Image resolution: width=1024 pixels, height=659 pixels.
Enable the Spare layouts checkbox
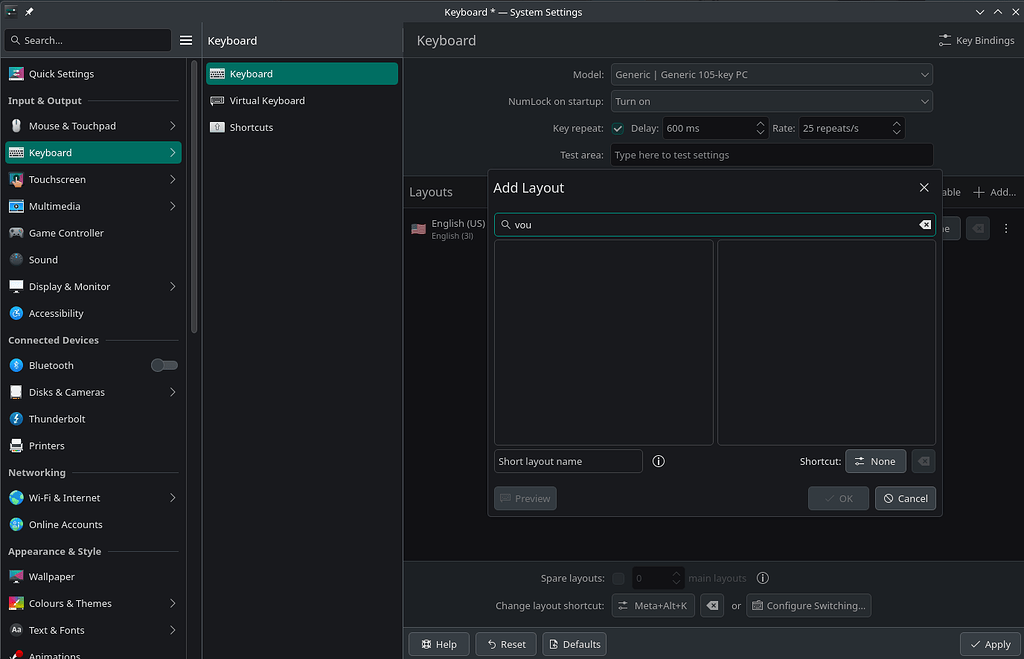(x=618, y=578)
